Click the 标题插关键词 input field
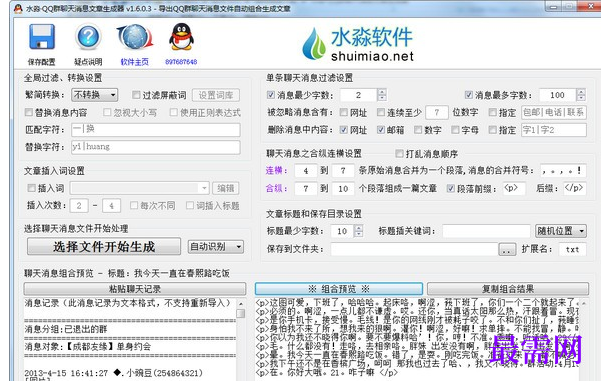 pyautogui.click(x=486, y=231)
